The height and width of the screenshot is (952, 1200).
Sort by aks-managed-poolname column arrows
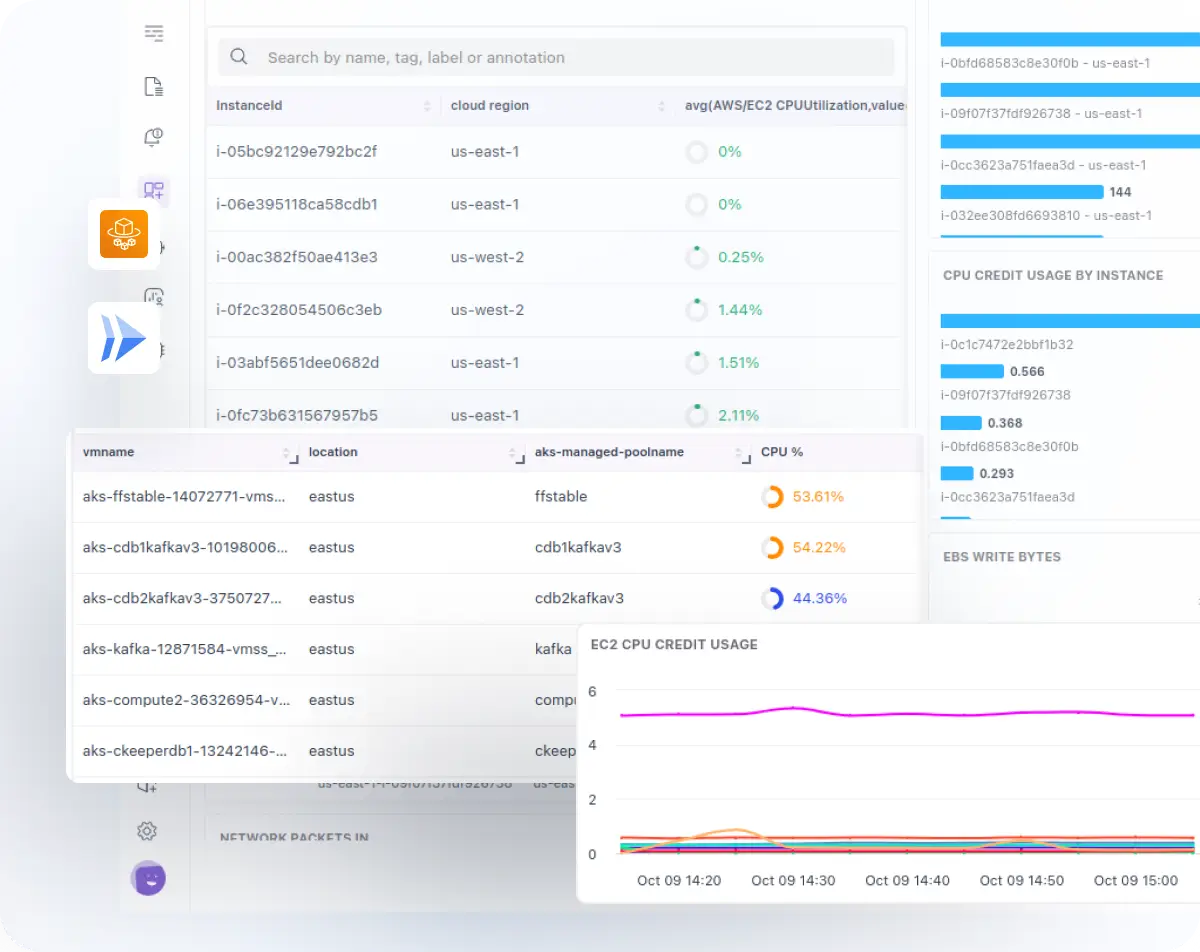[741, 453]
